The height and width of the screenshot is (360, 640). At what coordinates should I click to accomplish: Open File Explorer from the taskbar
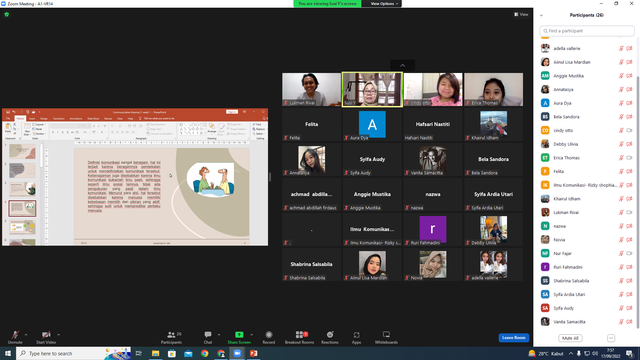pos(156,353)
